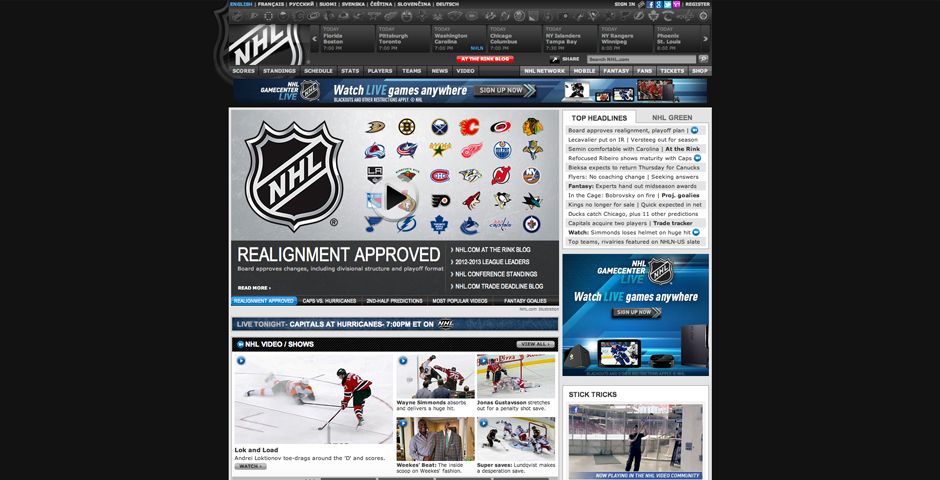
Task: Open the NHL Network menu item
Action: pos(544,71)
